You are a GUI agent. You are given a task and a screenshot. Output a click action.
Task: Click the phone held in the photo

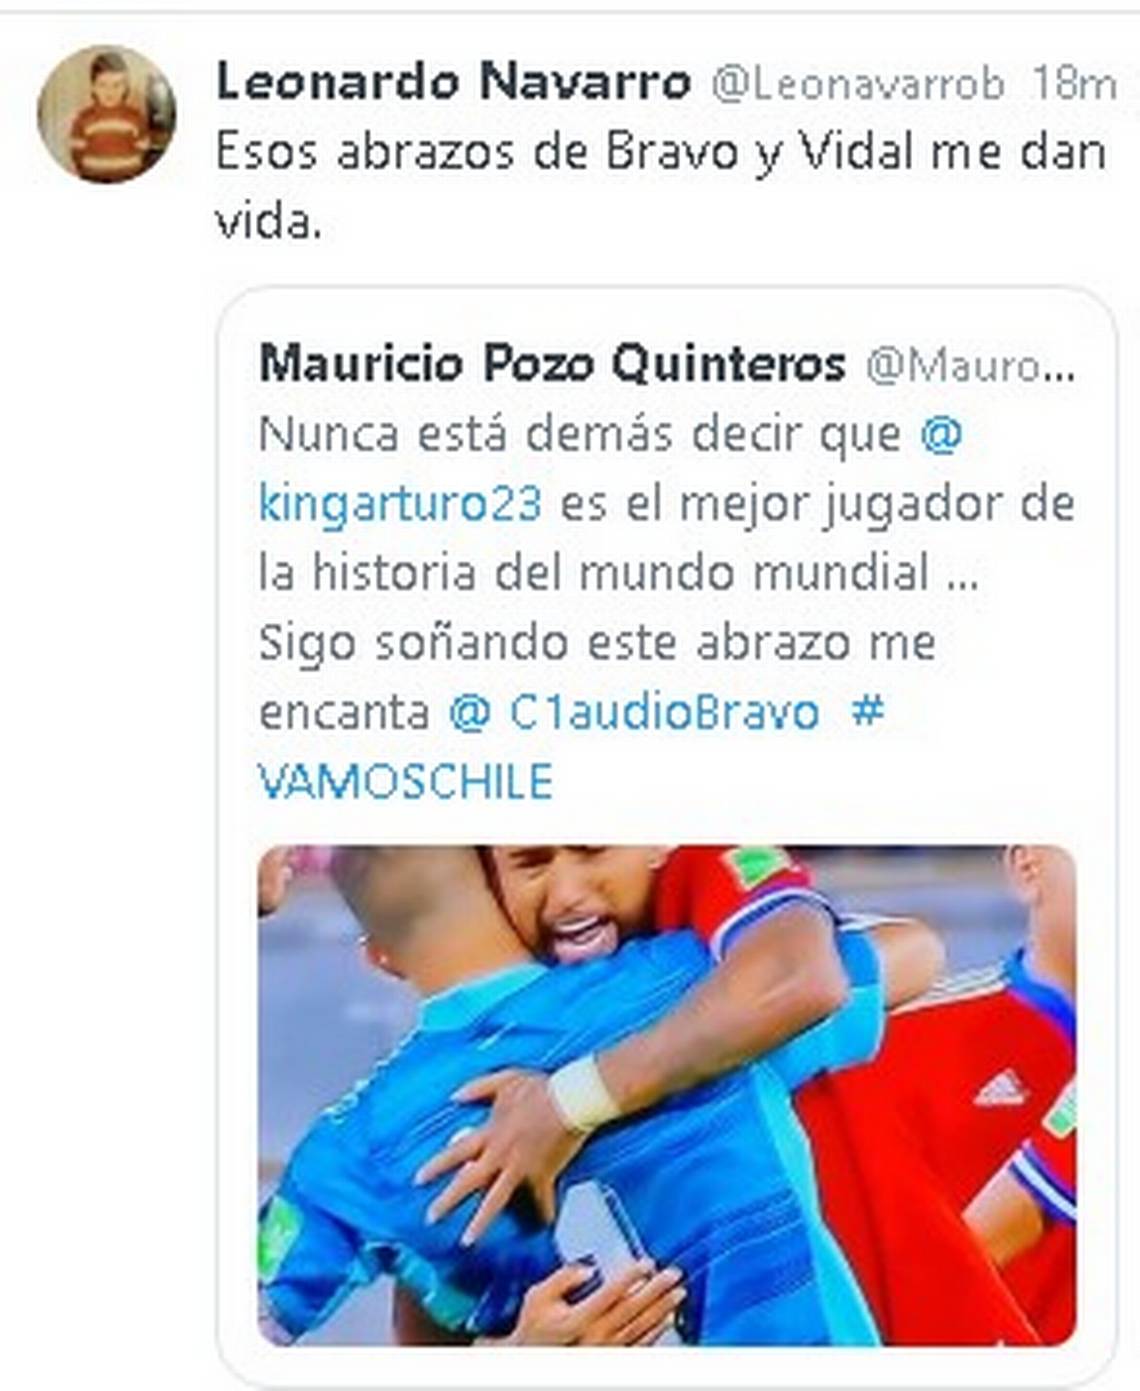[x=605, y=1240]
